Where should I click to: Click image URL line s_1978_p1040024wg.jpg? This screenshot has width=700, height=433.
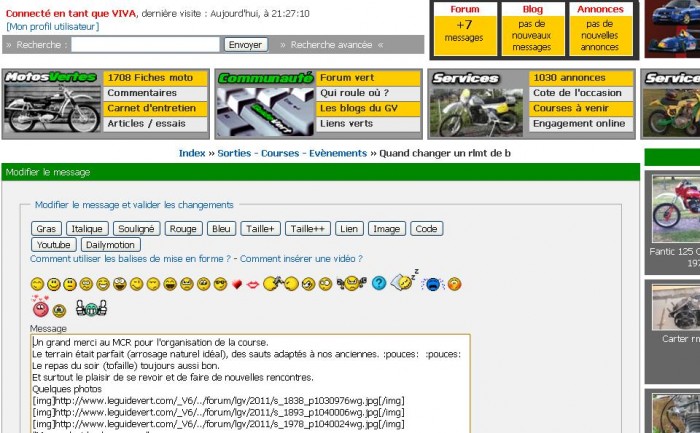(218, 424)
